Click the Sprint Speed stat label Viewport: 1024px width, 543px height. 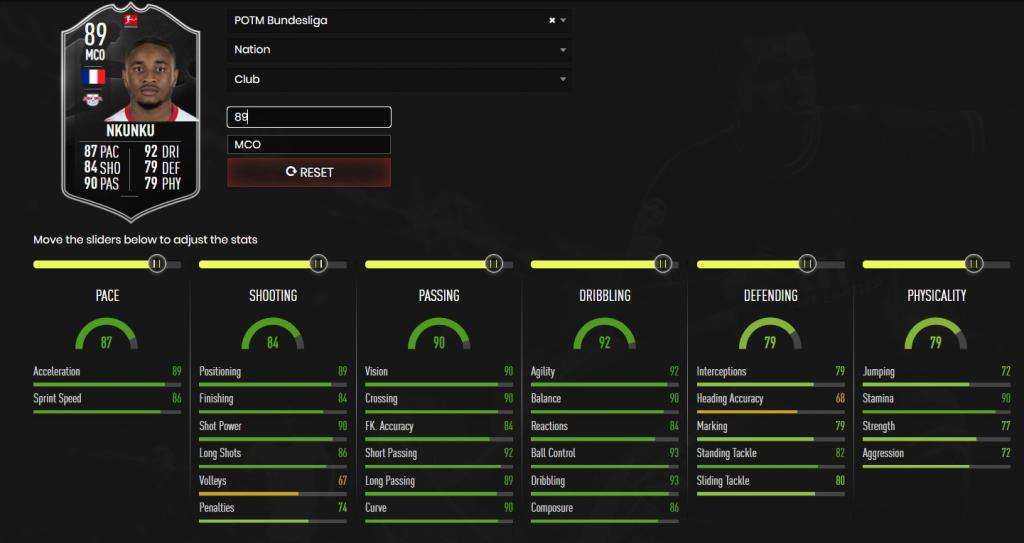pyautogui.click(x=57, y=399)
